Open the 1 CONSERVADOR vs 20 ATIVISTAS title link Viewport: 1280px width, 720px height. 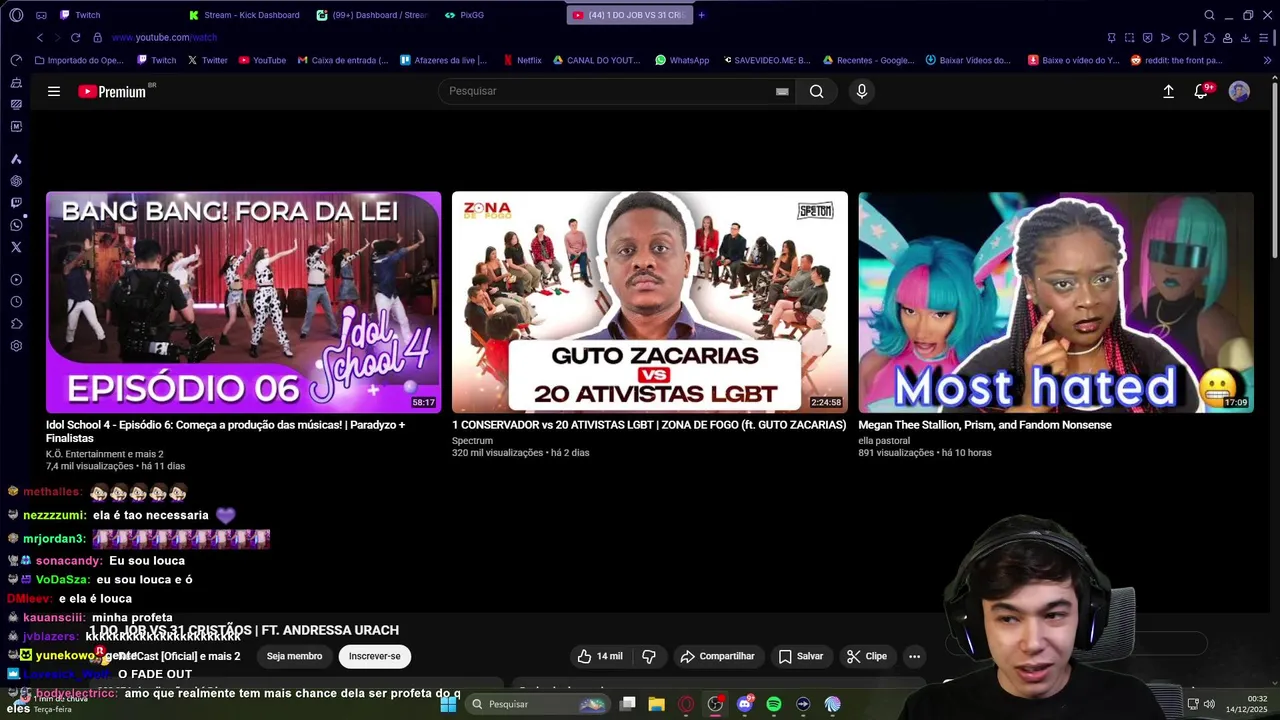pos(649,425)
